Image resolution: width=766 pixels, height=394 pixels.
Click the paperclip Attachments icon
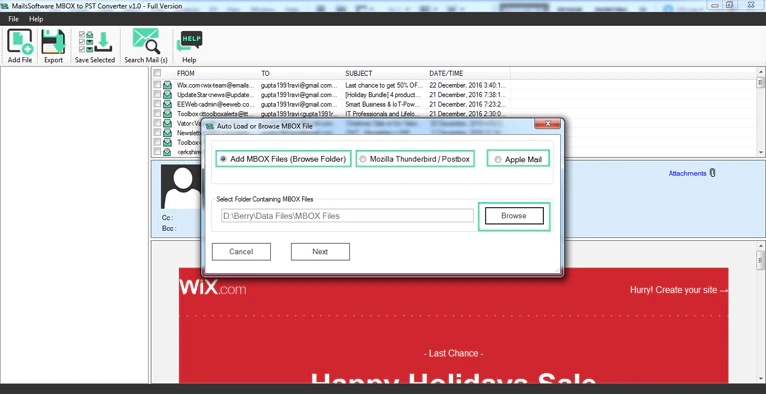point(712,173)
